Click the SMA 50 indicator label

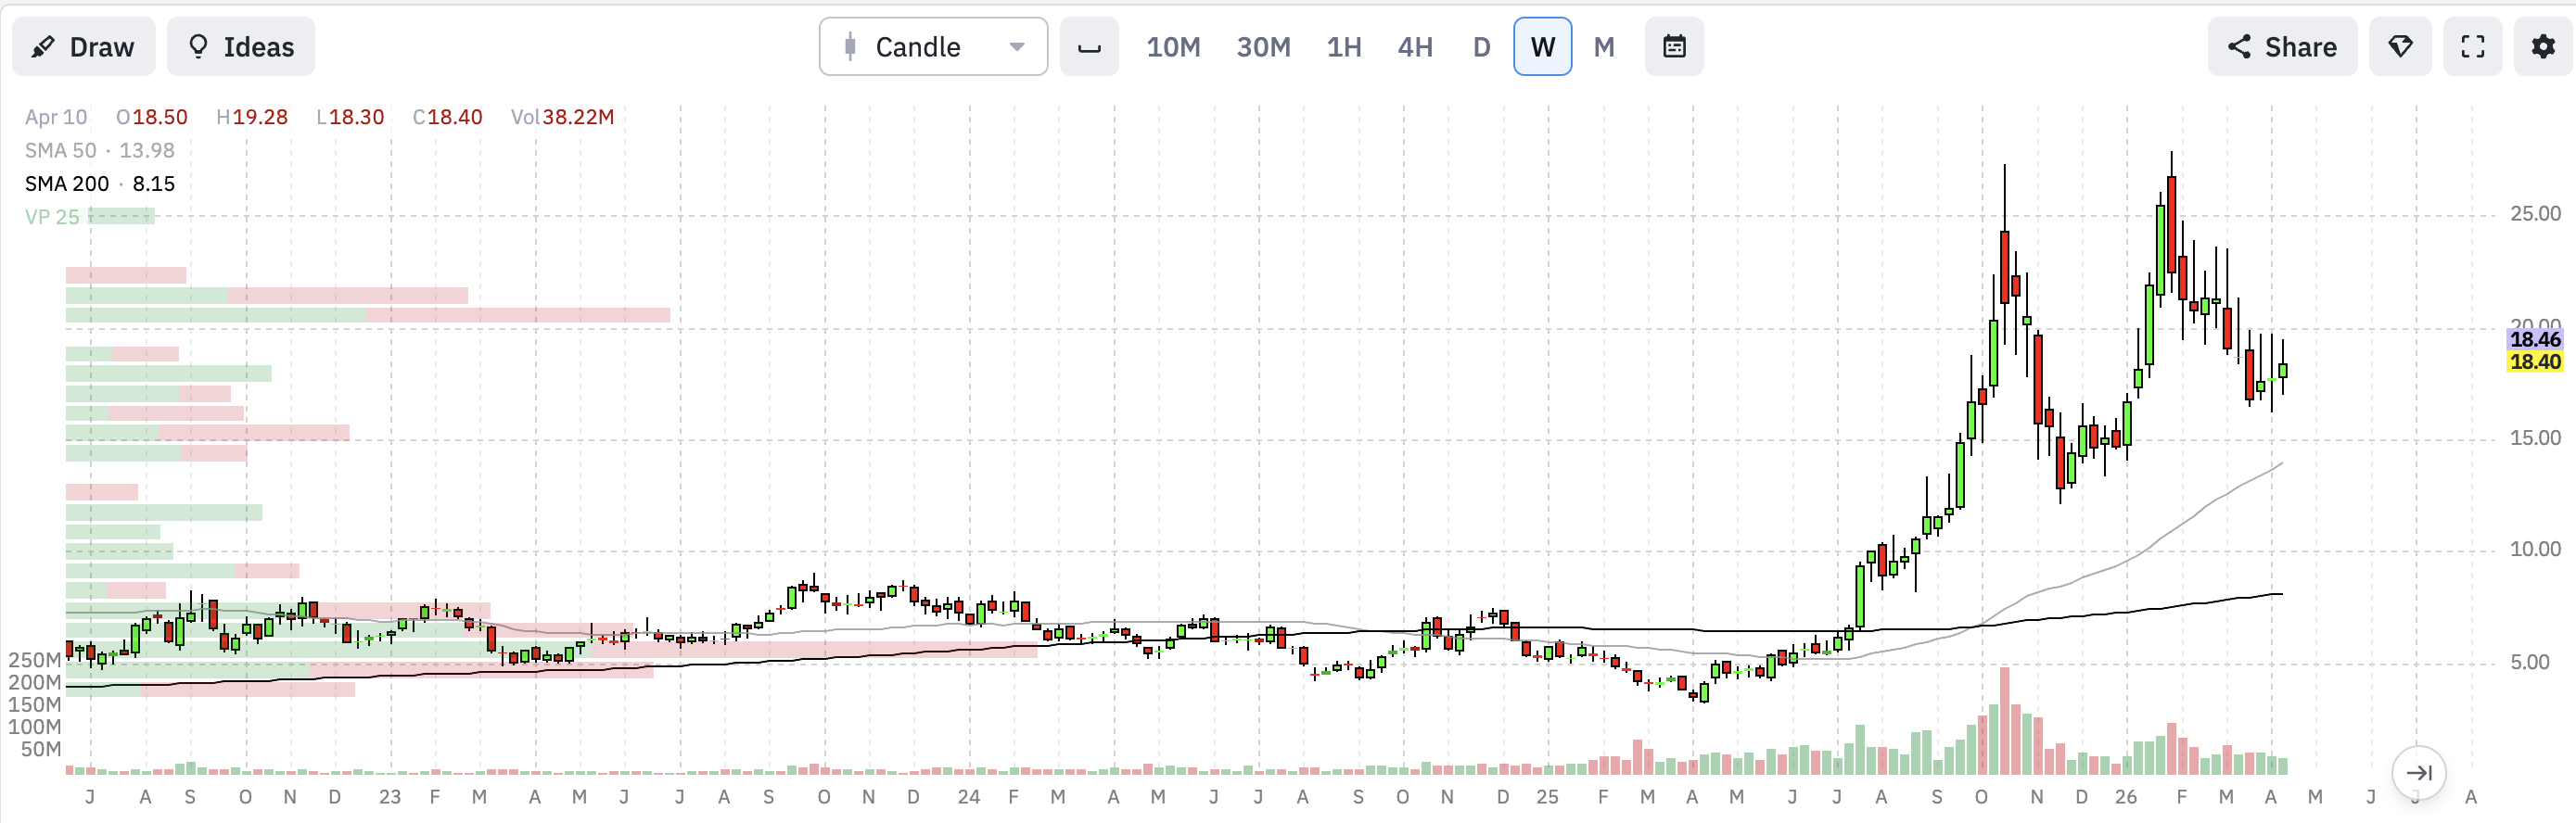(100, 150)
